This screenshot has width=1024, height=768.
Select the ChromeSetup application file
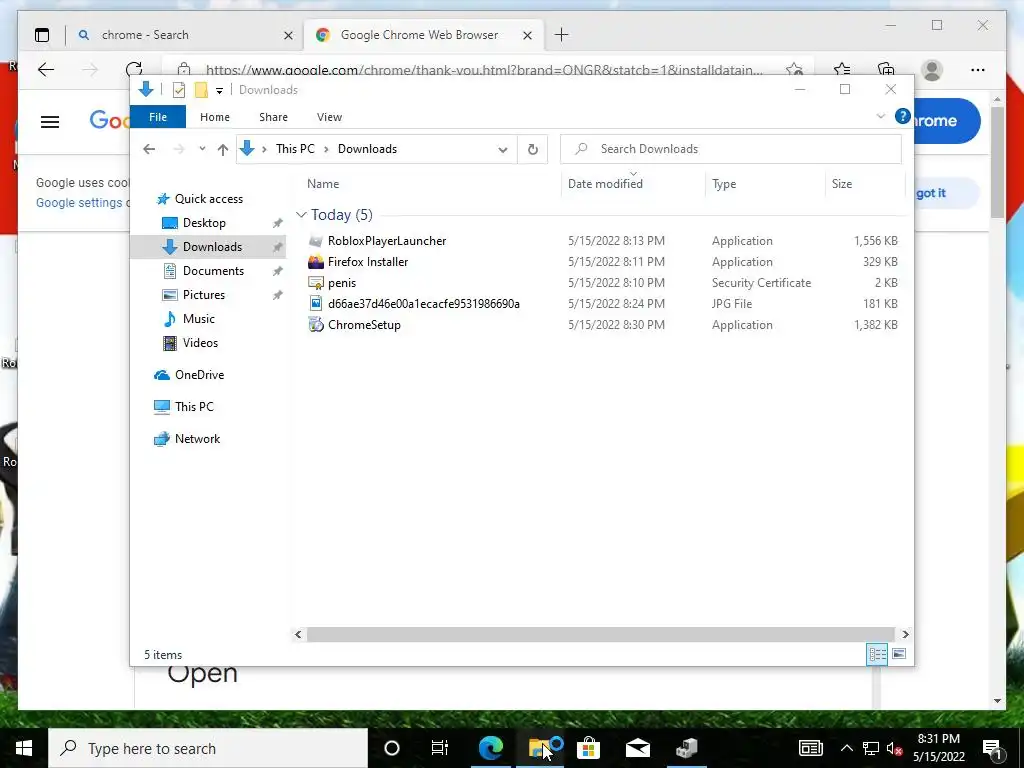click(x=364, y=325)
